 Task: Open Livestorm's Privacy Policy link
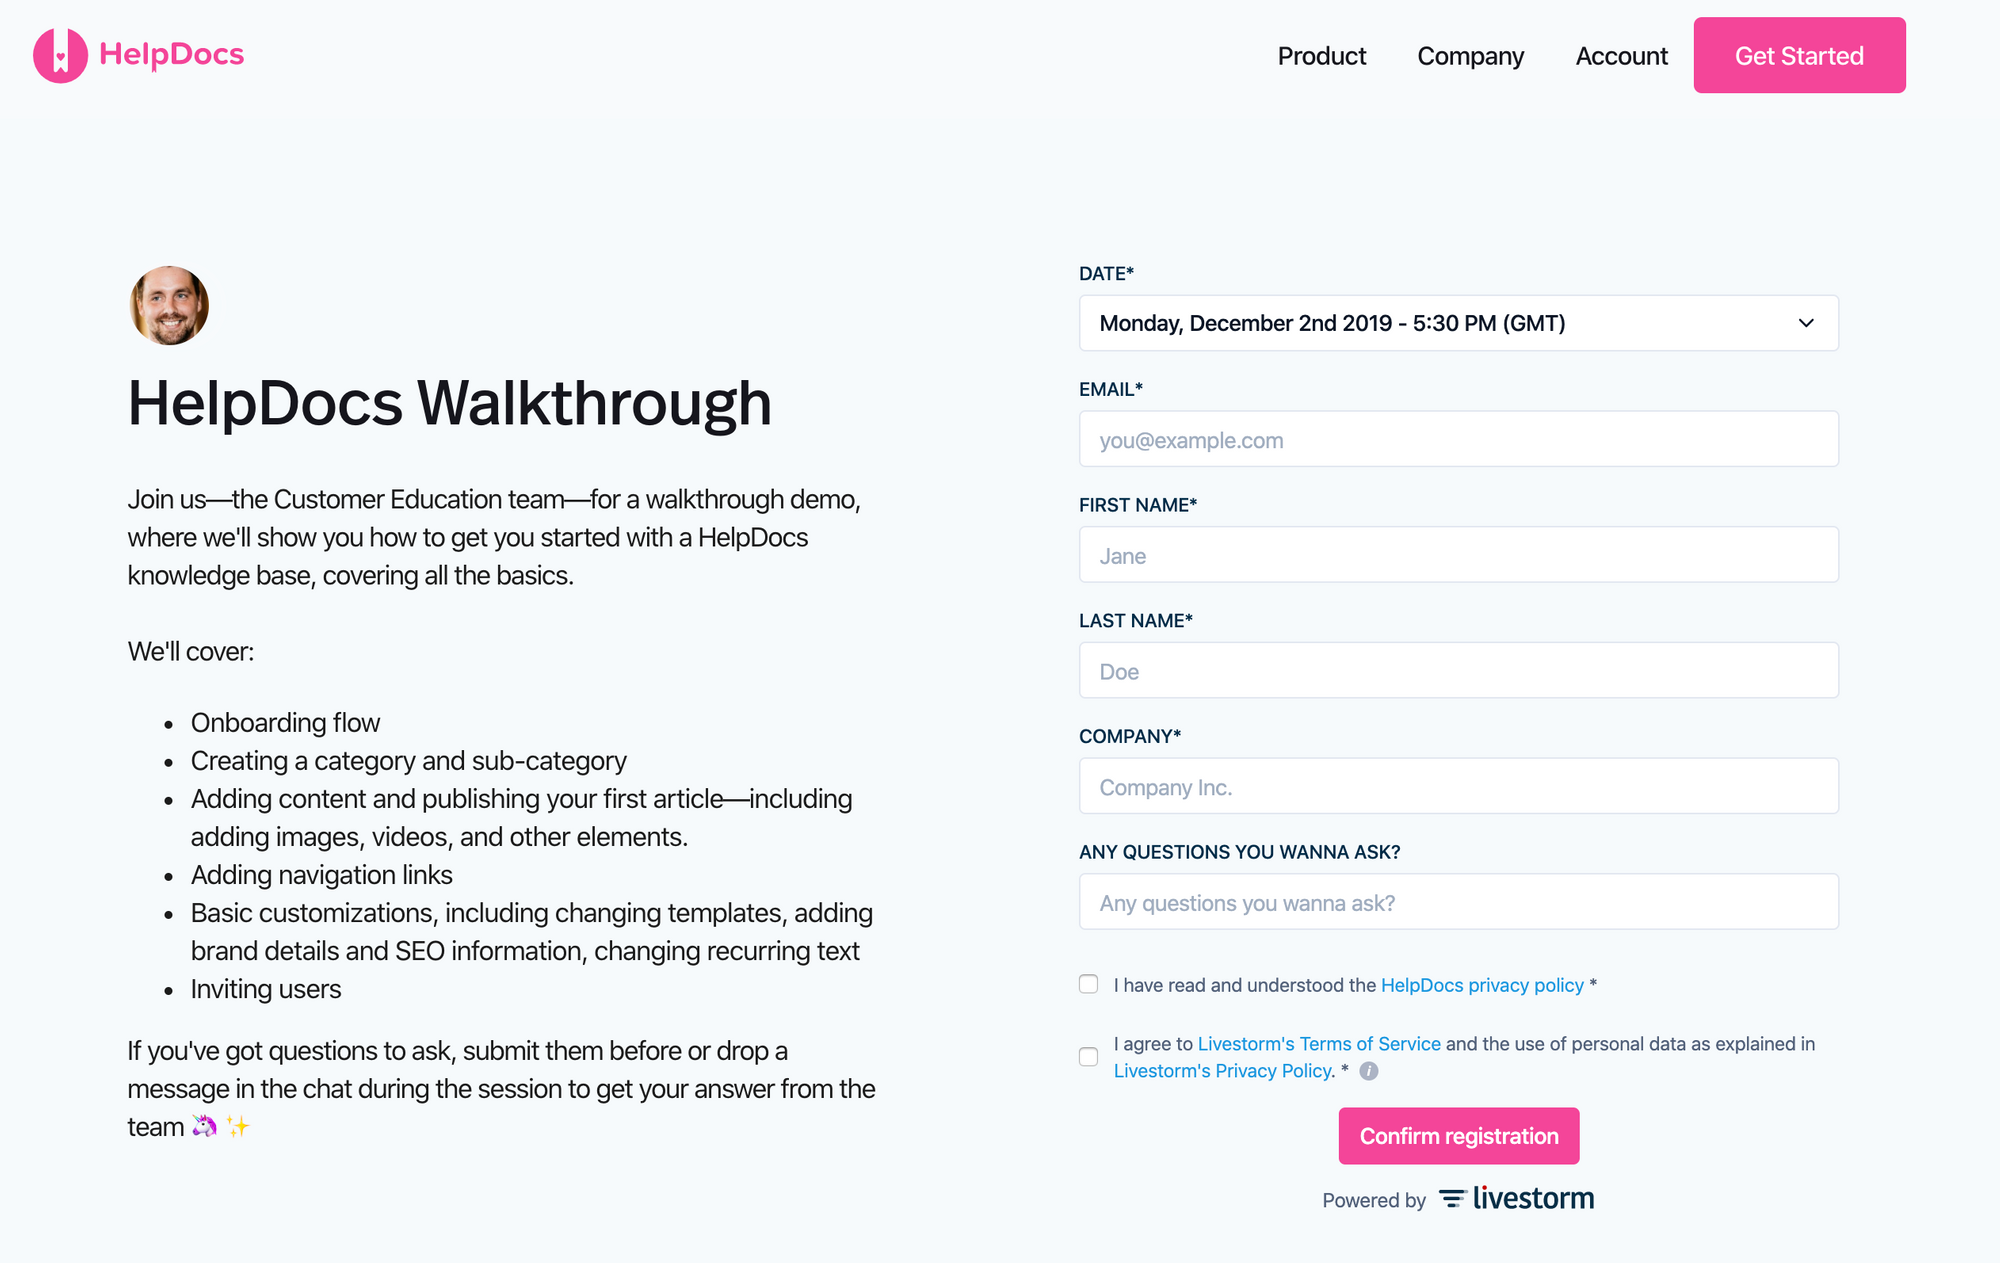(1222, 1070)
